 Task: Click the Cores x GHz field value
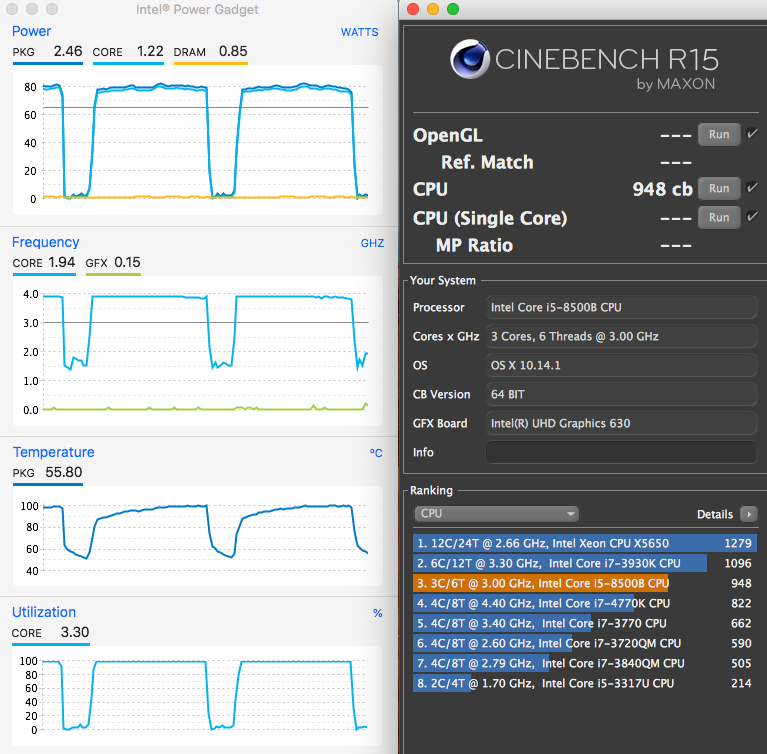point(621,336)
